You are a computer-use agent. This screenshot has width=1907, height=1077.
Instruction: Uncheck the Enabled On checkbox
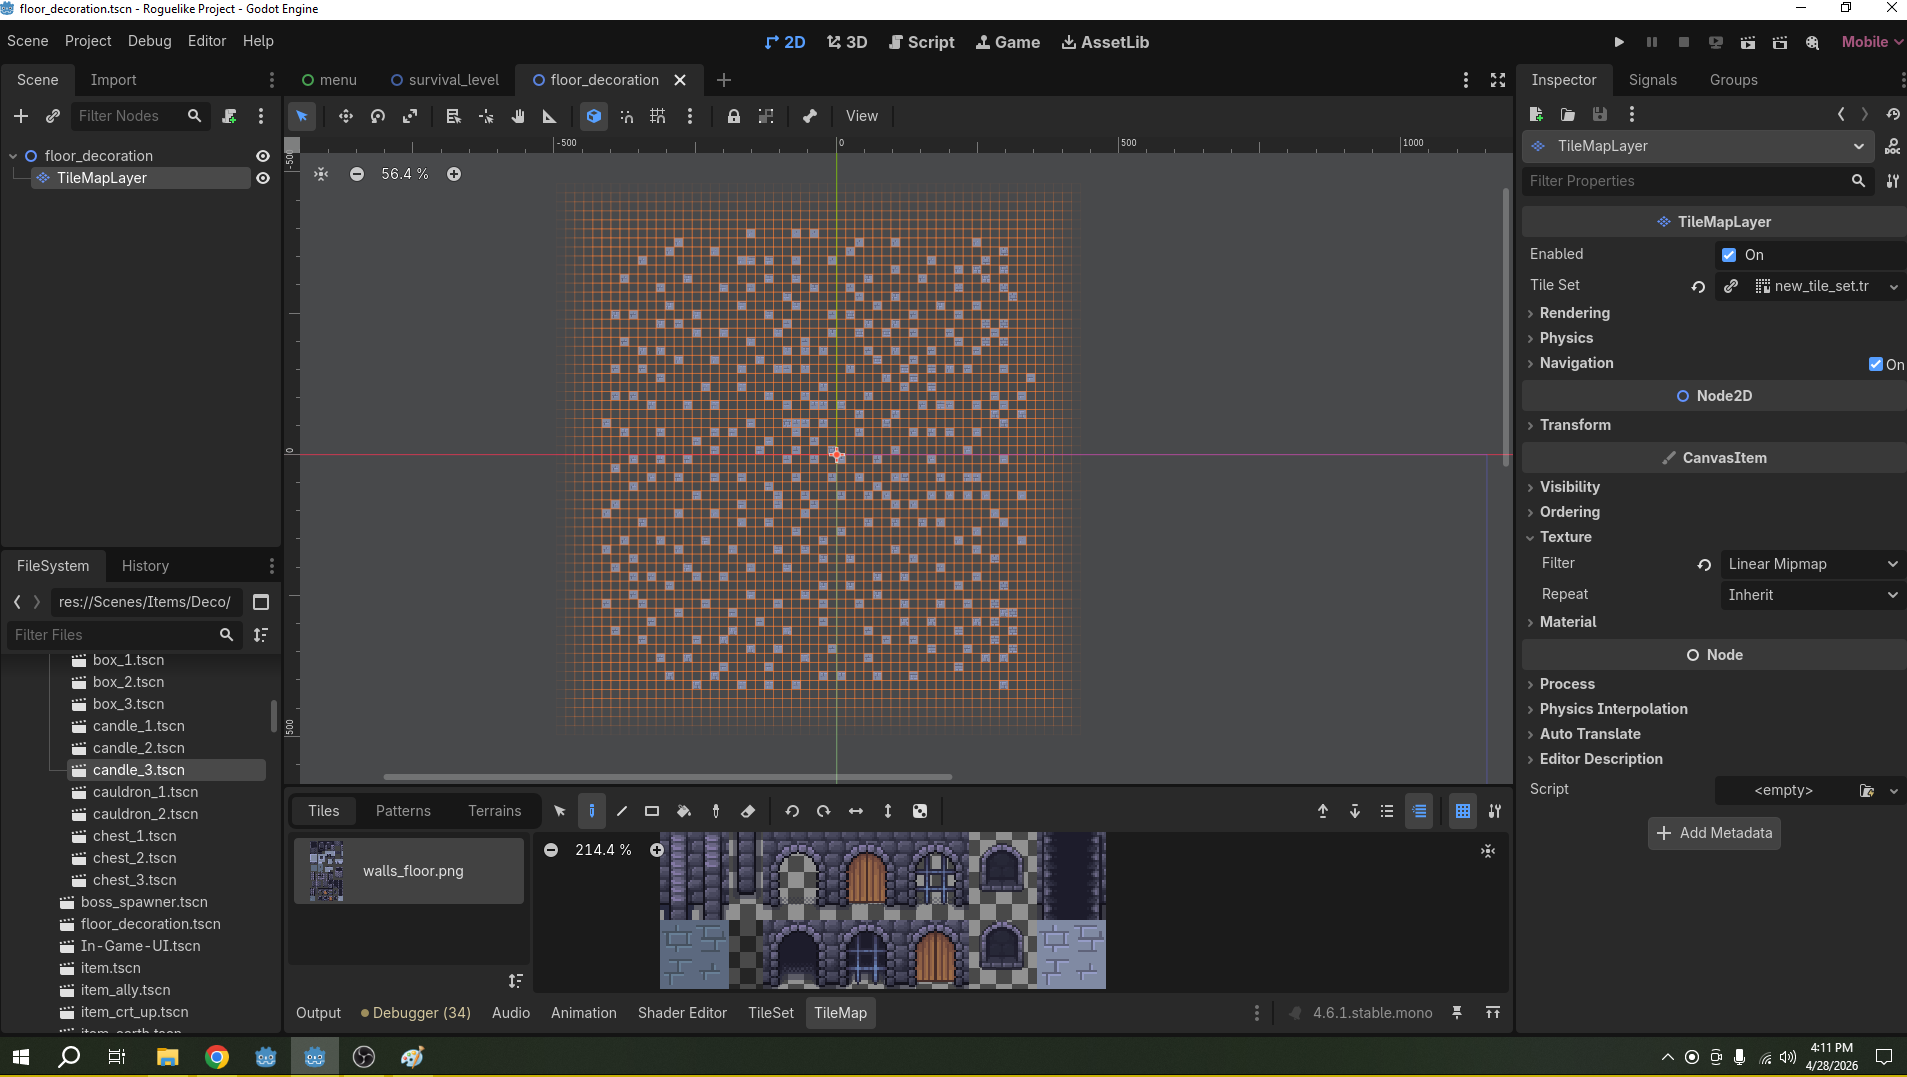[1729, 255]
